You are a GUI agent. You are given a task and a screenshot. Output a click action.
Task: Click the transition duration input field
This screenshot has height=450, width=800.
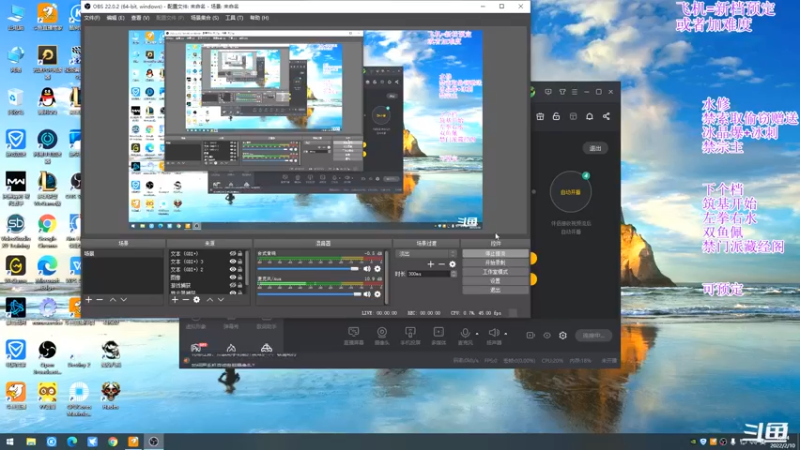point(429,274)
